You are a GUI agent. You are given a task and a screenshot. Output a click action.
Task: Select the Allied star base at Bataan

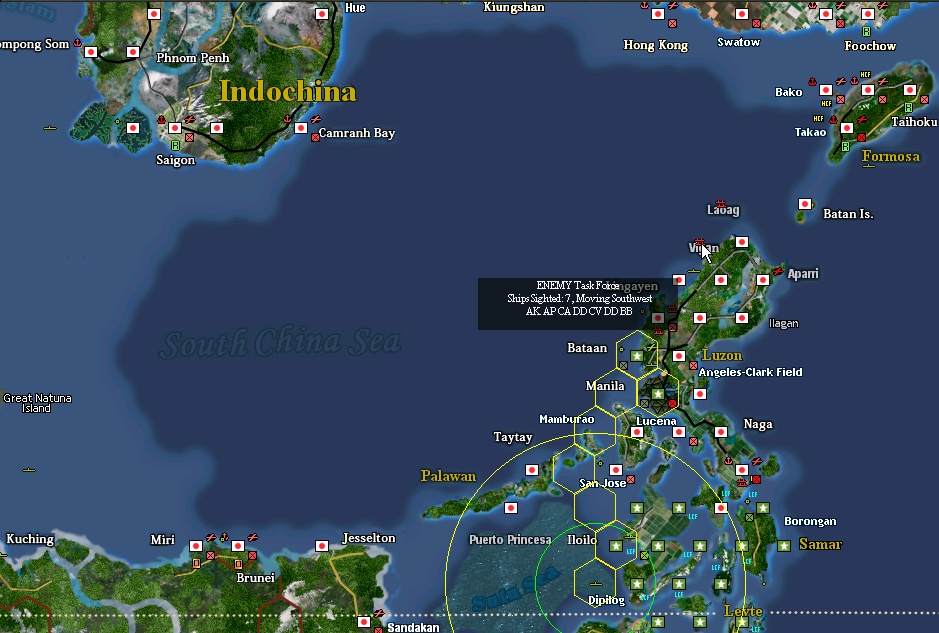pyautogui.click(x=637, y=356)
